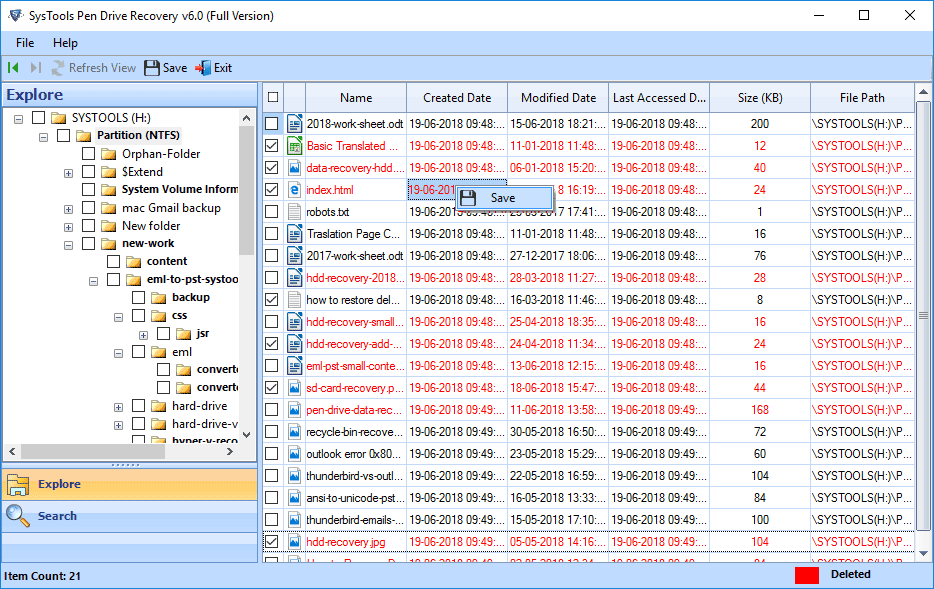Click the index.html browser file icon
Screen dimensions: 934x589
[x=295, y=190]
